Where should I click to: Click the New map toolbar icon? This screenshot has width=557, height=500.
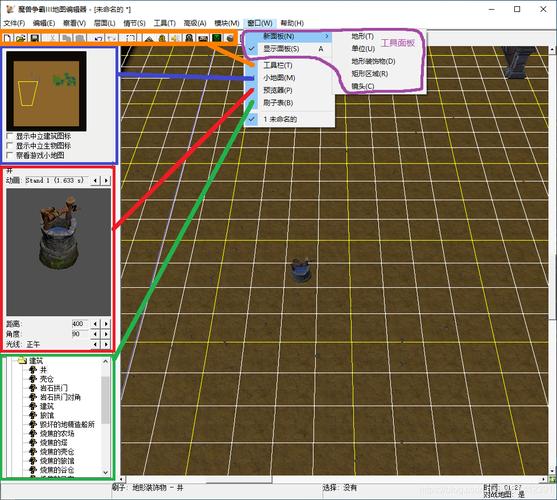pos(7,38)
